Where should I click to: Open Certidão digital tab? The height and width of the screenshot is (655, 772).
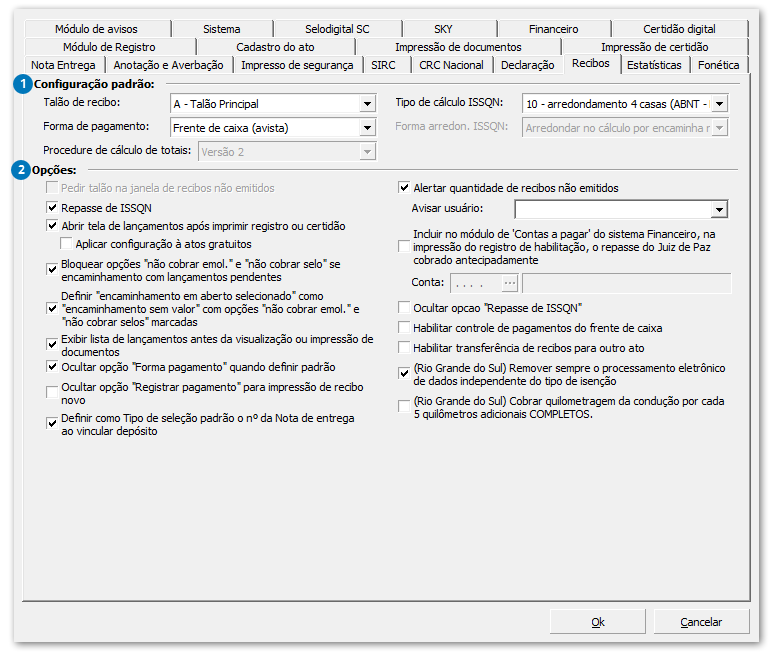(679, 29)
